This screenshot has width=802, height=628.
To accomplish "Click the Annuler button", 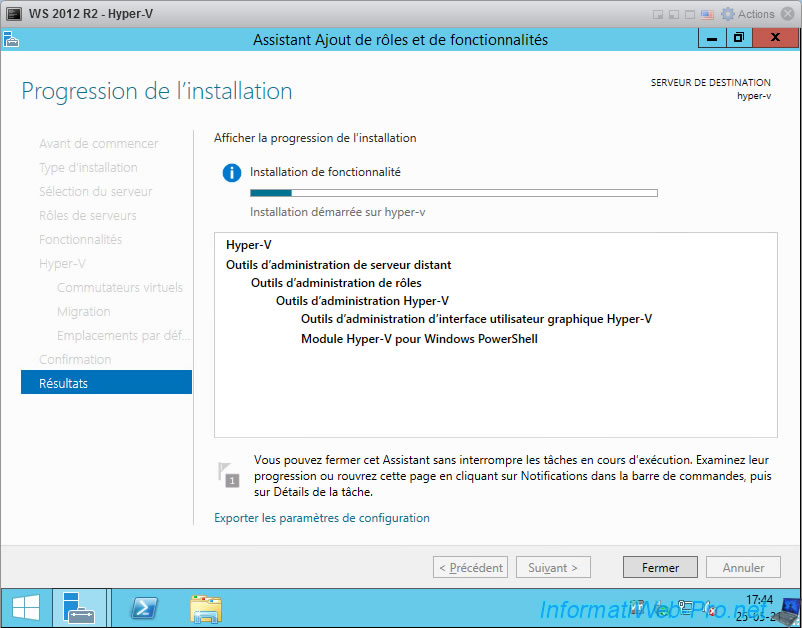I will [x=743, y=567].
